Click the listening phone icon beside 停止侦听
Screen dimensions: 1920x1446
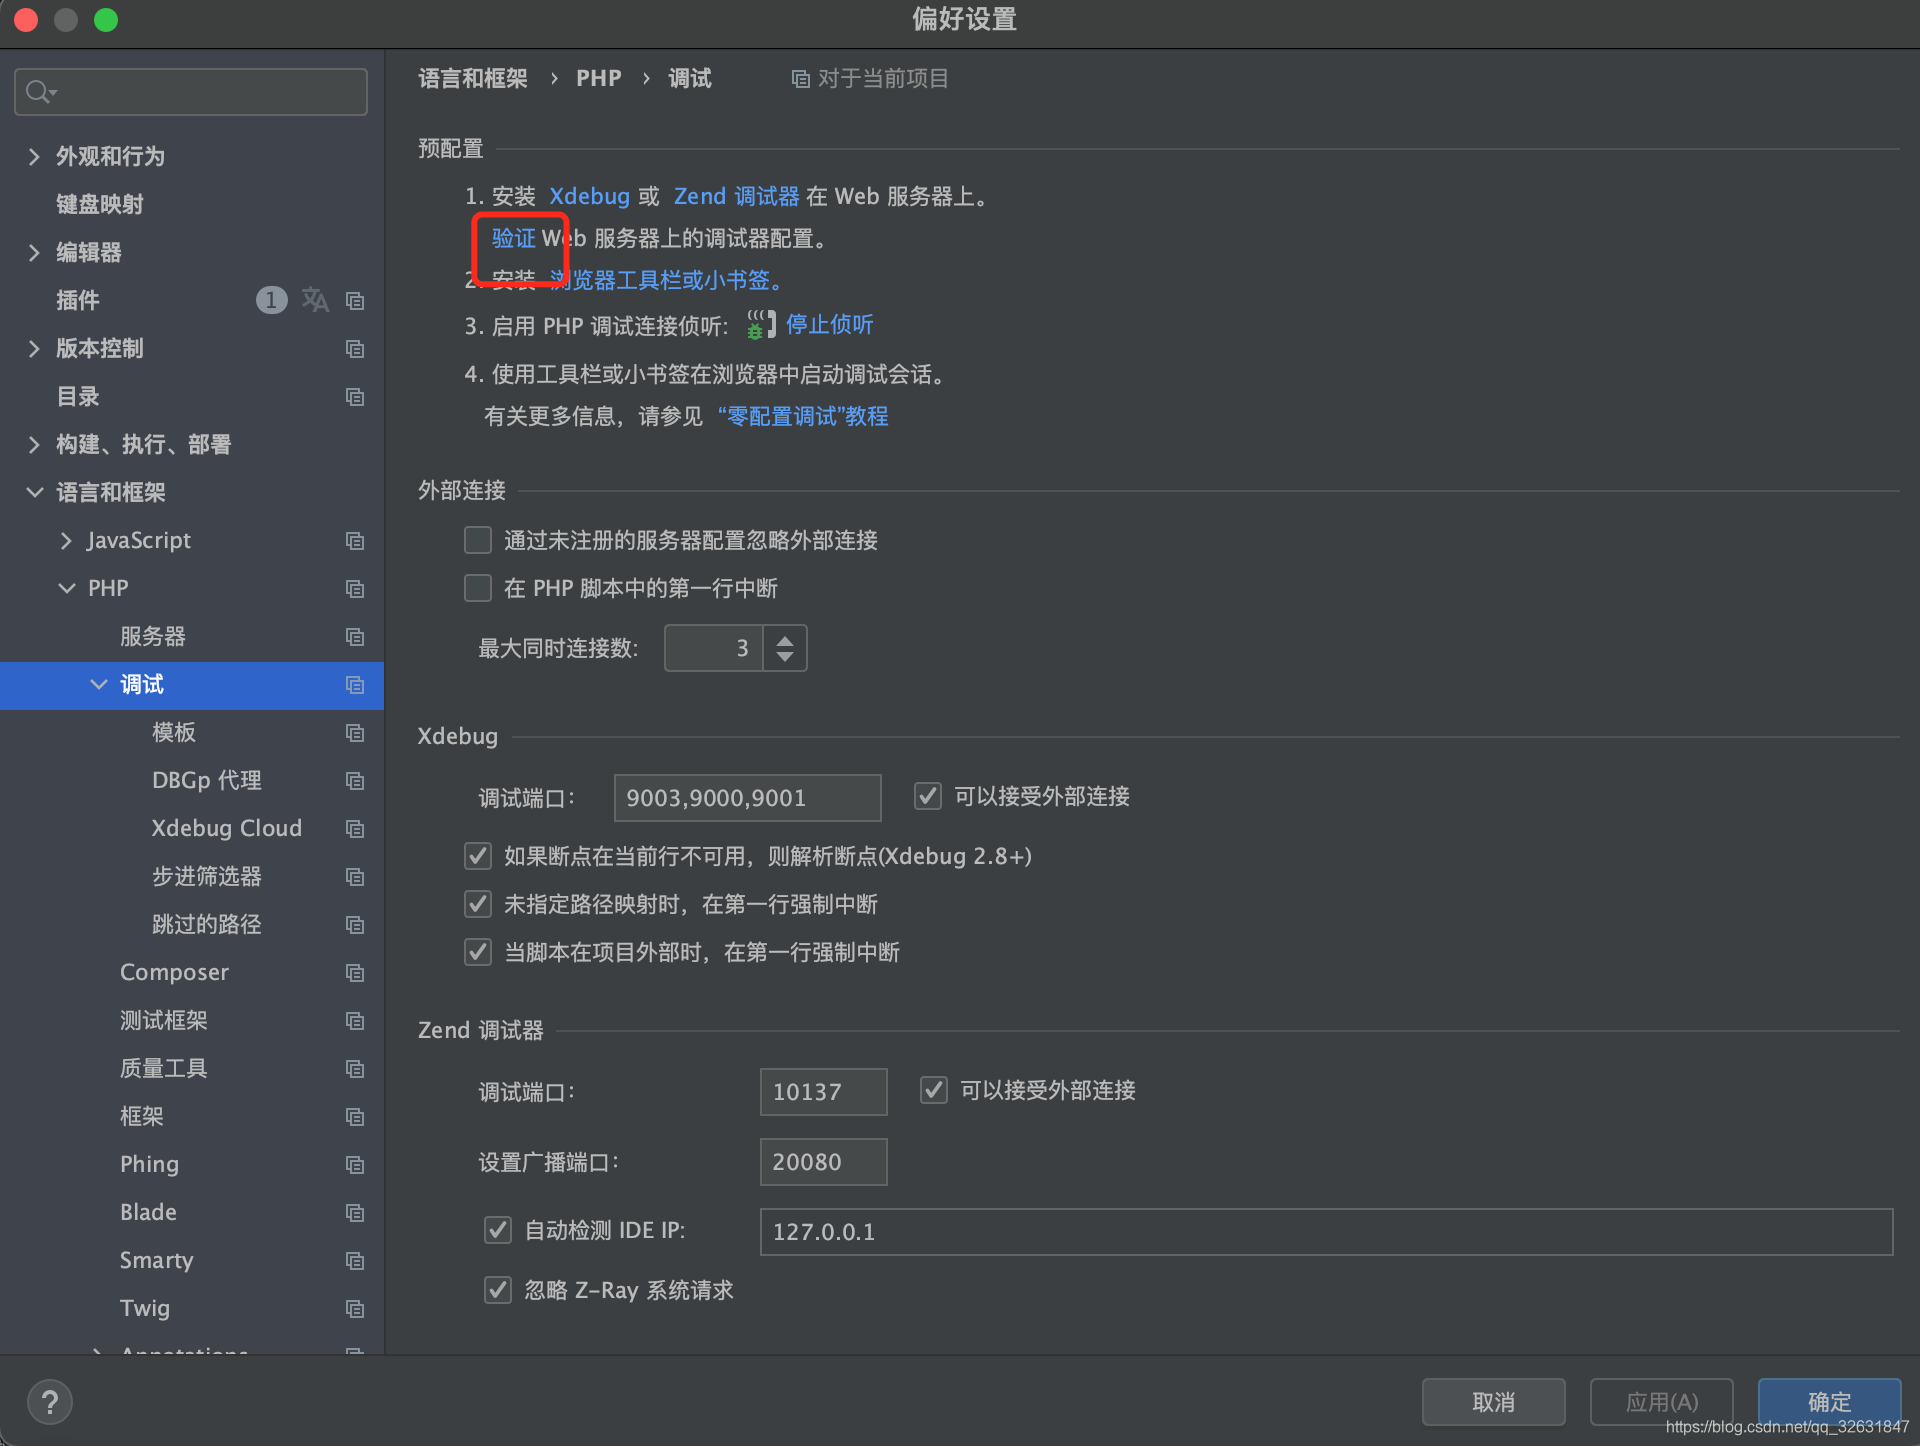point(759,324)
